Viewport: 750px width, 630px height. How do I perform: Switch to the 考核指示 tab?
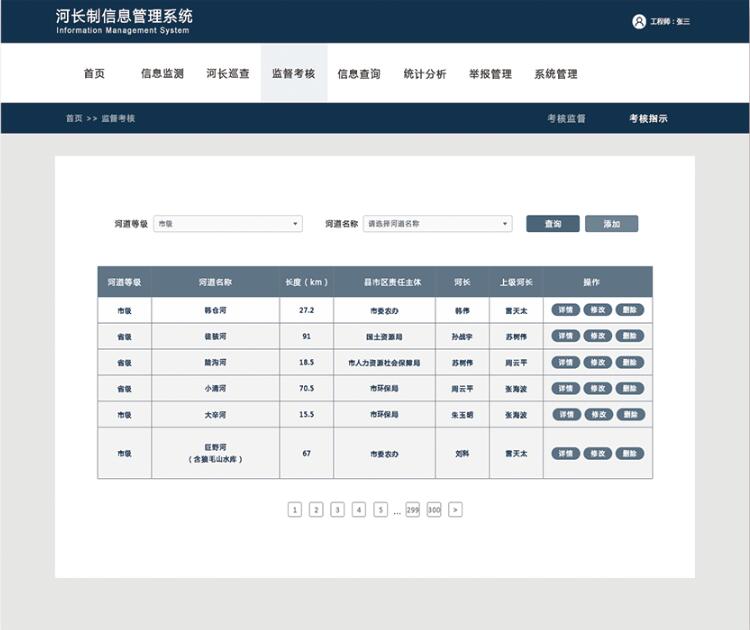pos(648,118)
